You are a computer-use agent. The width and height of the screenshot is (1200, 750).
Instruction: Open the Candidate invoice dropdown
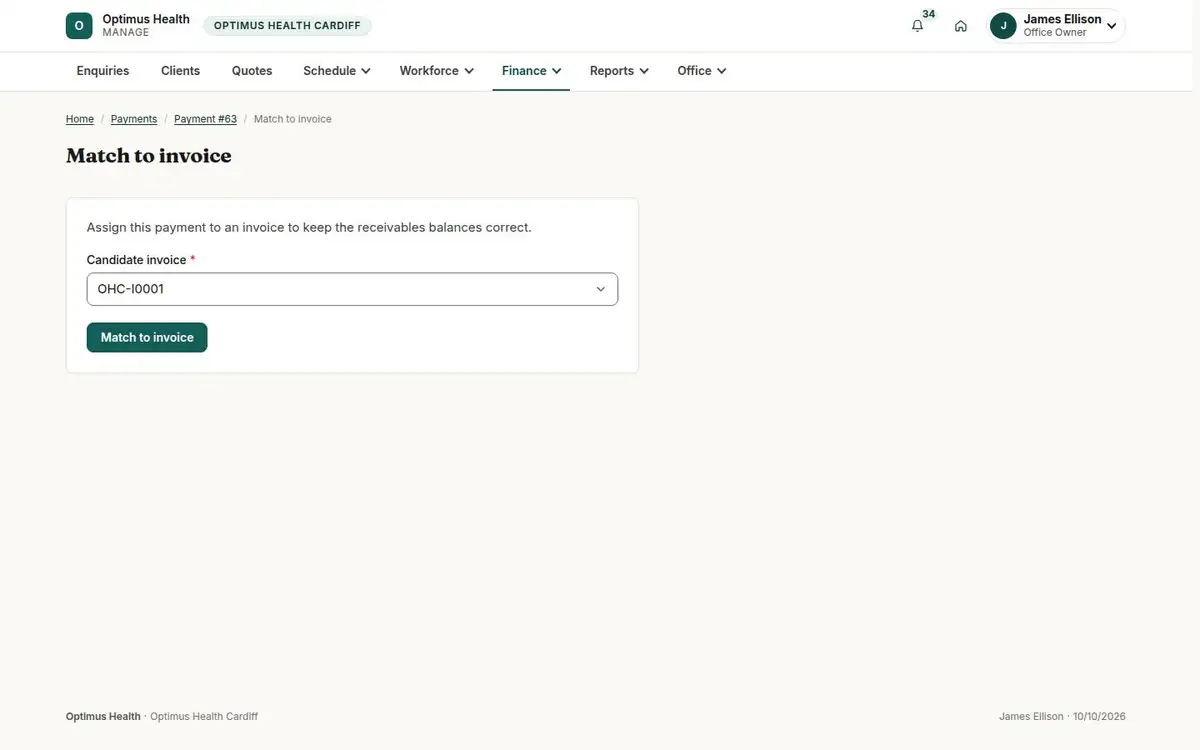pos(352,289)
